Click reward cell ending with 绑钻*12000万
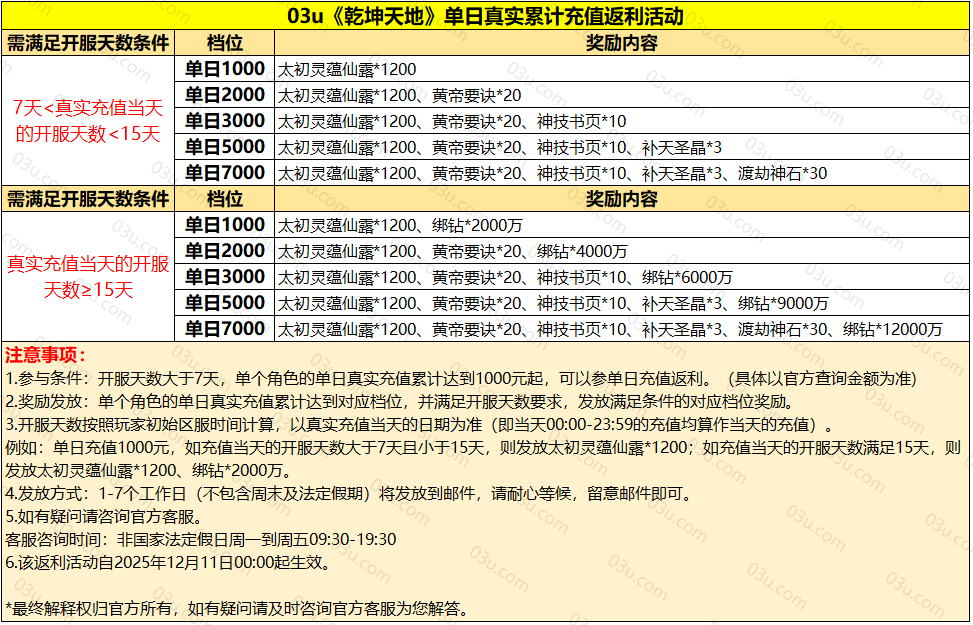973x625 pixels. pyautogui.click(x=610, y=329)
